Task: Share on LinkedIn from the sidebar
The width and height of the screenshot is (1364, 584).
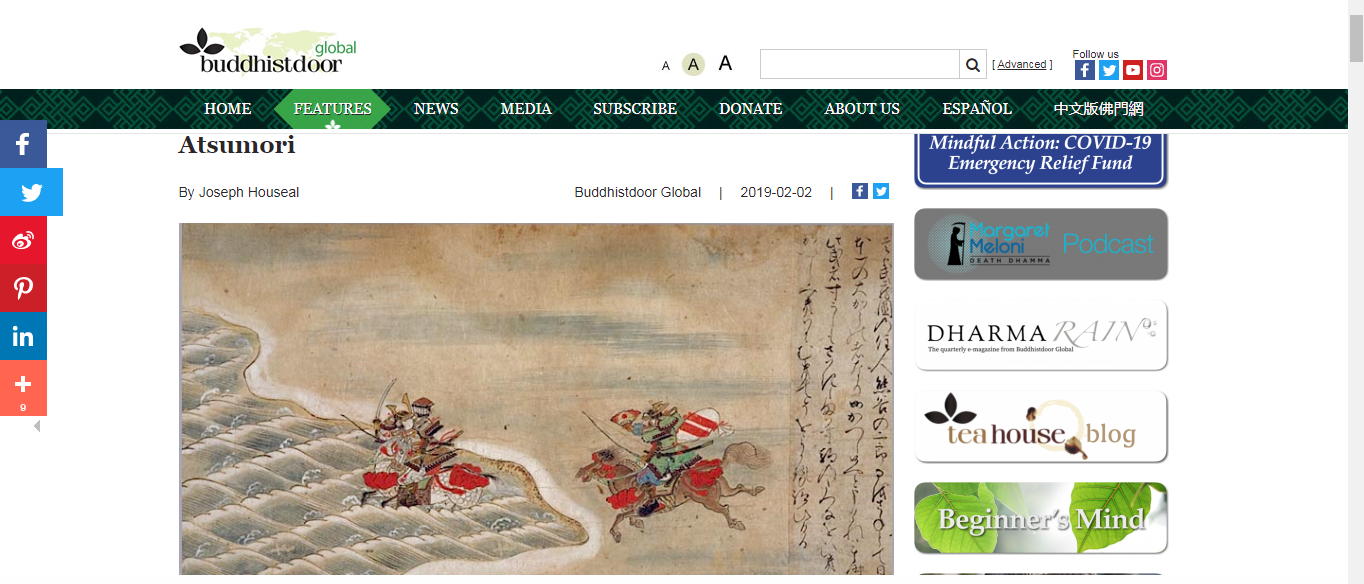Action: click(x=23, y=336)
